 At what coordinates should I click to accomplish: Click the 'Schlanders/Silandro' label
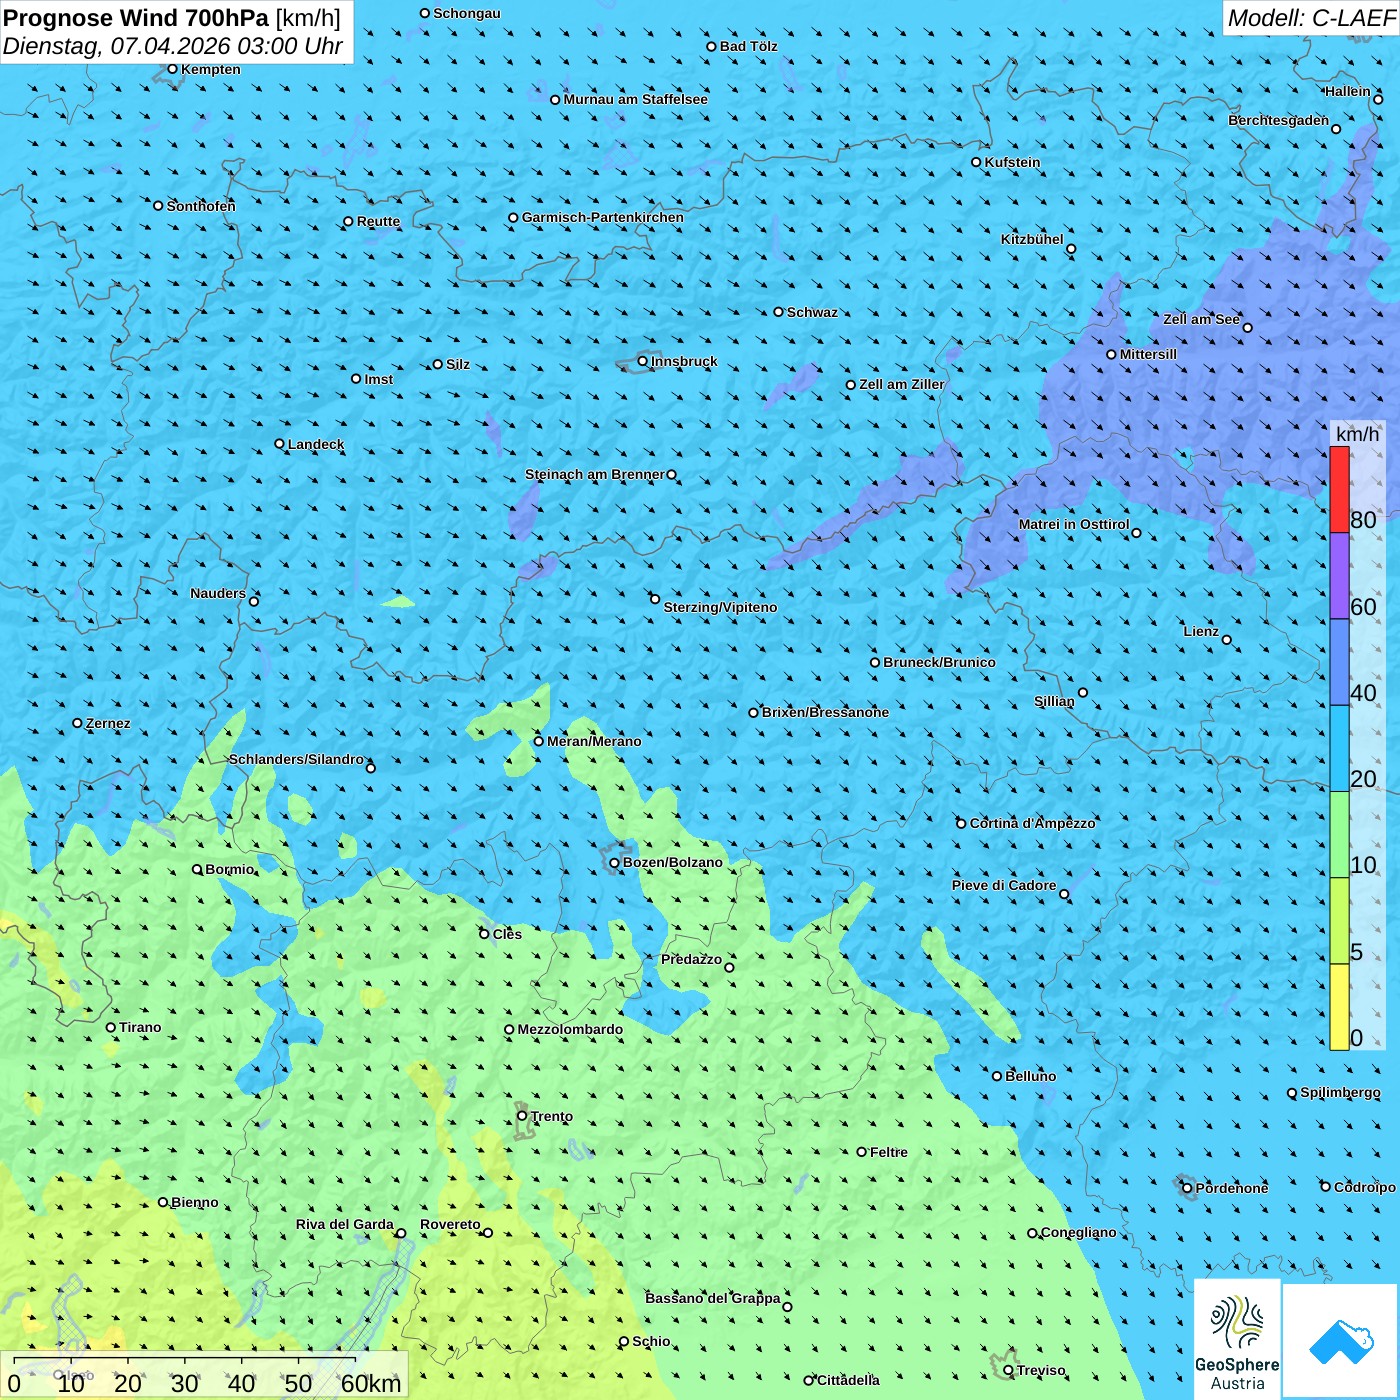pos(296,759)
